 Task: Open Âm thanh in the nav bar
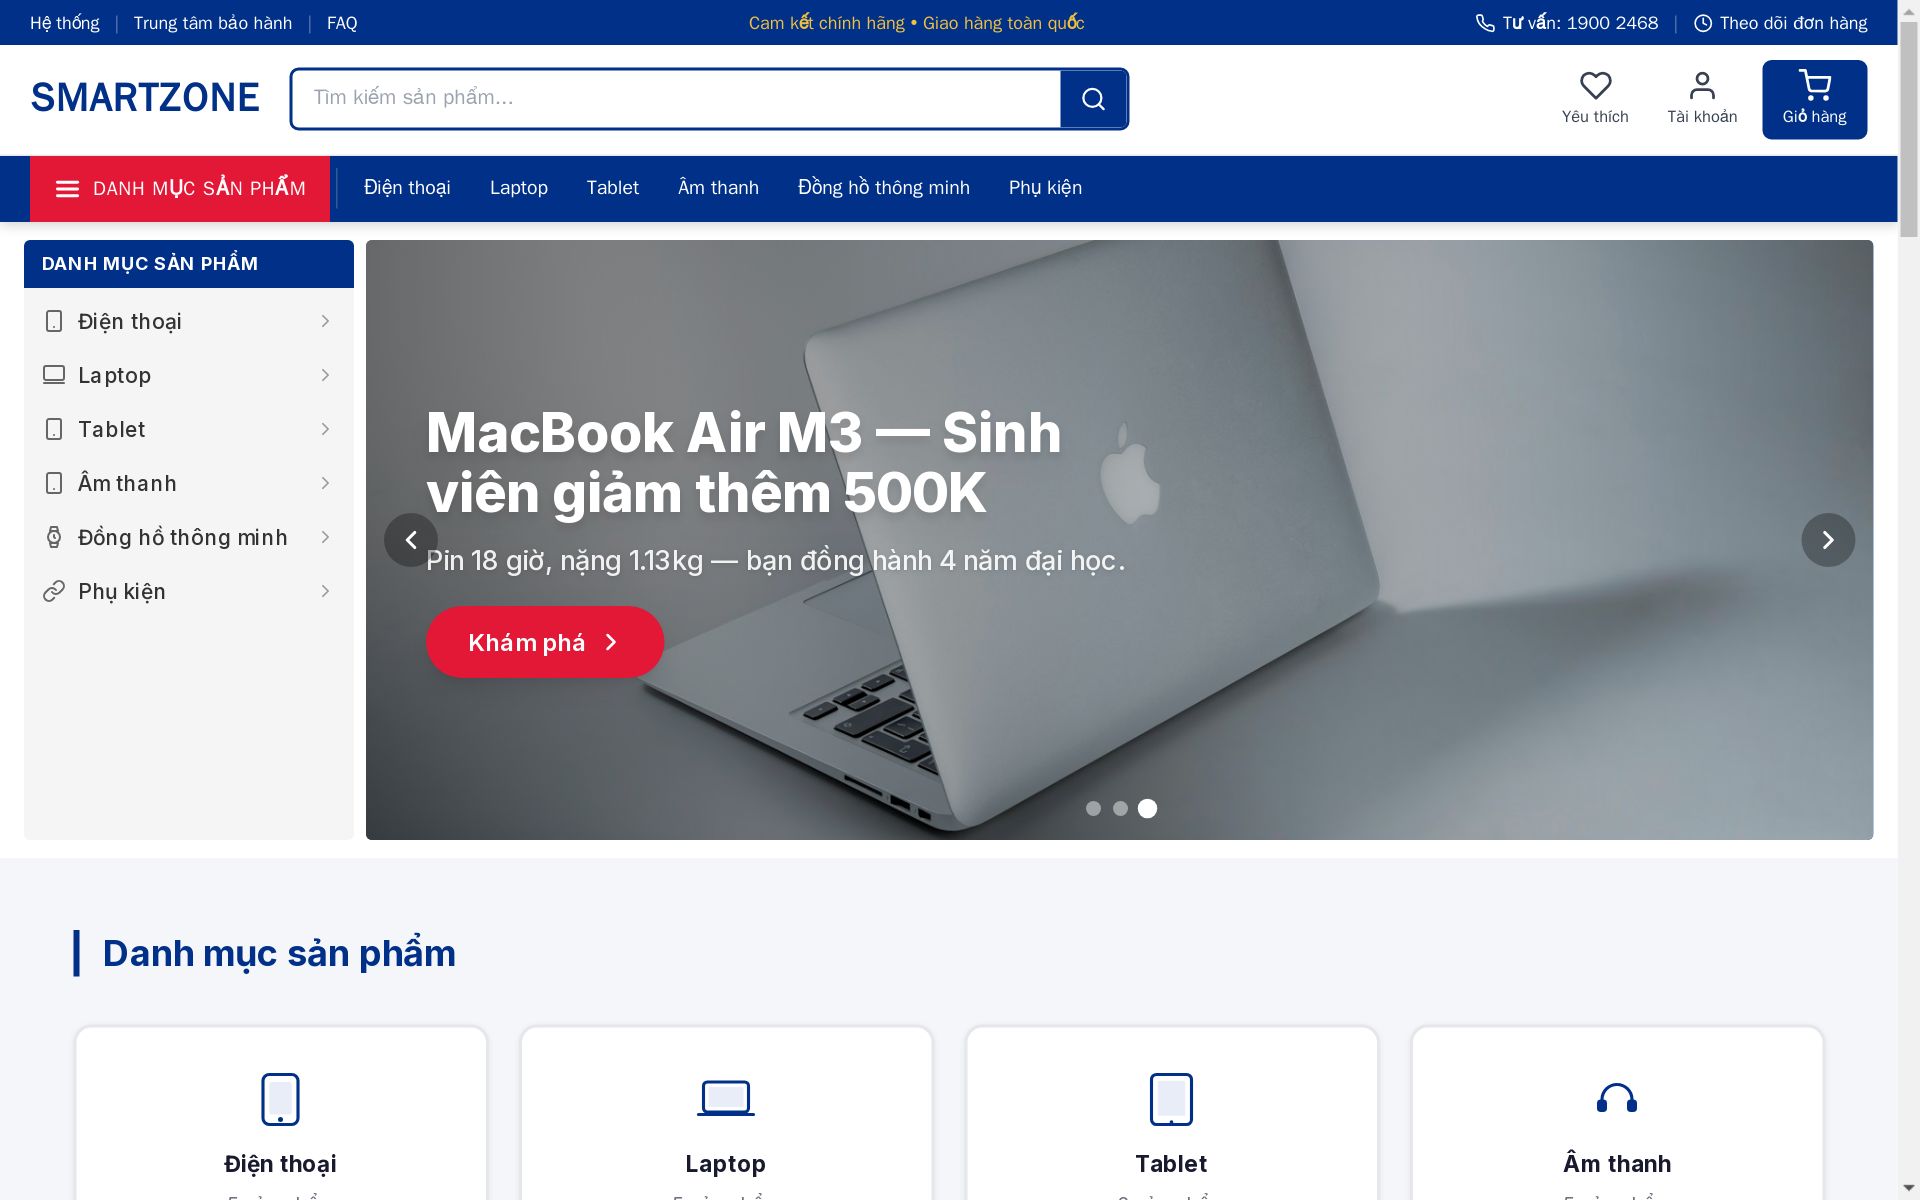718,188
